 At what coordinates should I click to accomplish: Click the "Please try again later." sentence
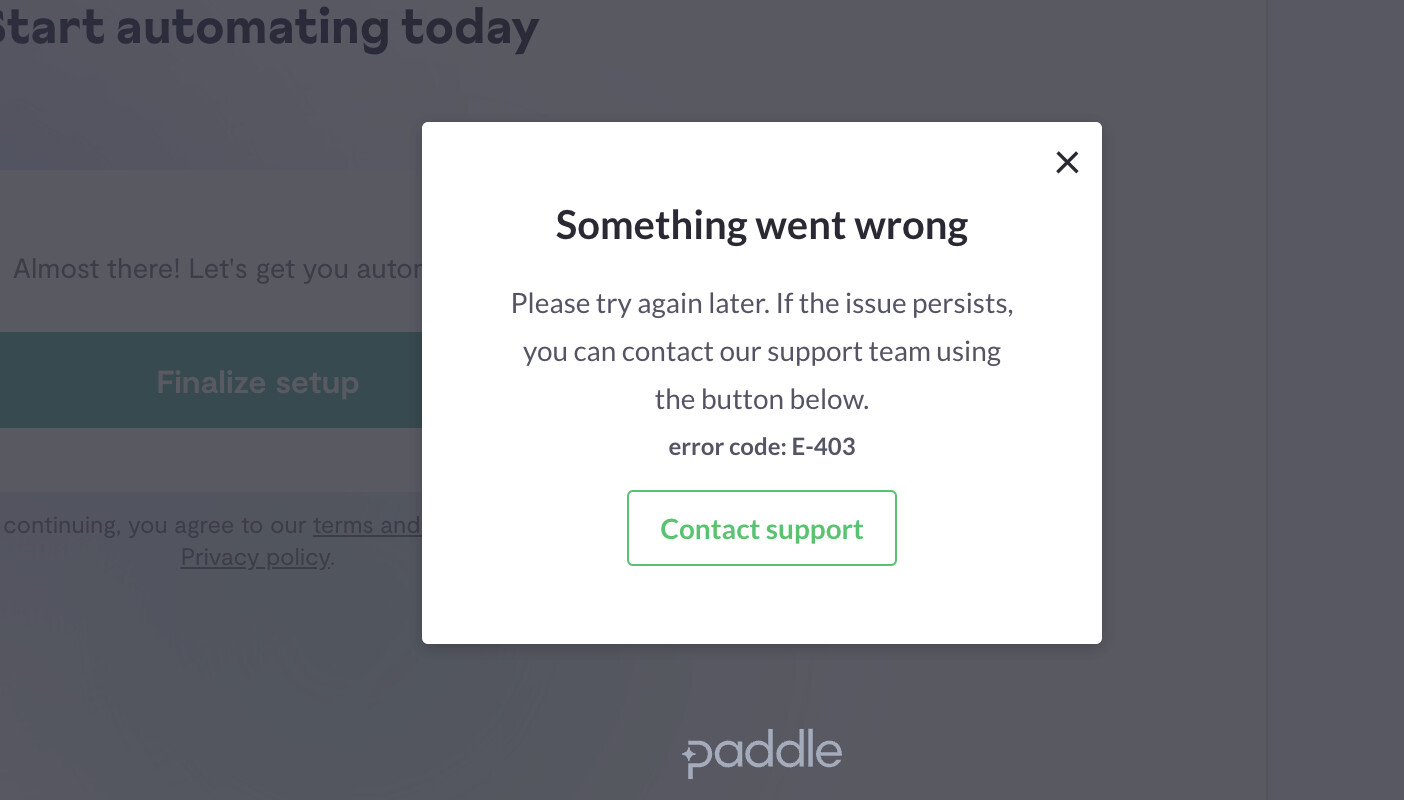(638, 303)
